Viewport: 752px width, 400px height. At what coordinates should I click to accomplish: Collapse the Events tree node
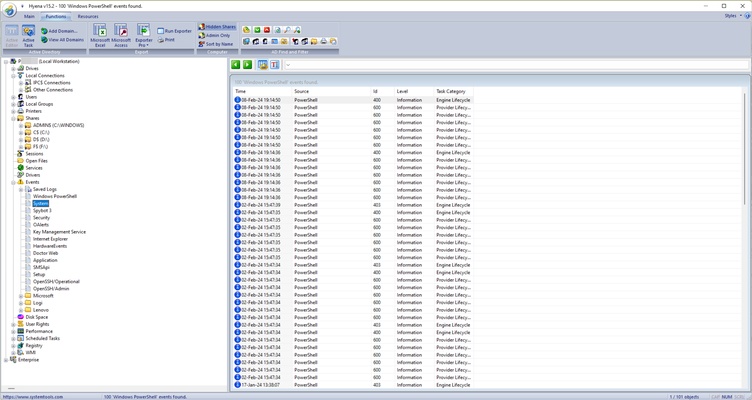[13, 182]
